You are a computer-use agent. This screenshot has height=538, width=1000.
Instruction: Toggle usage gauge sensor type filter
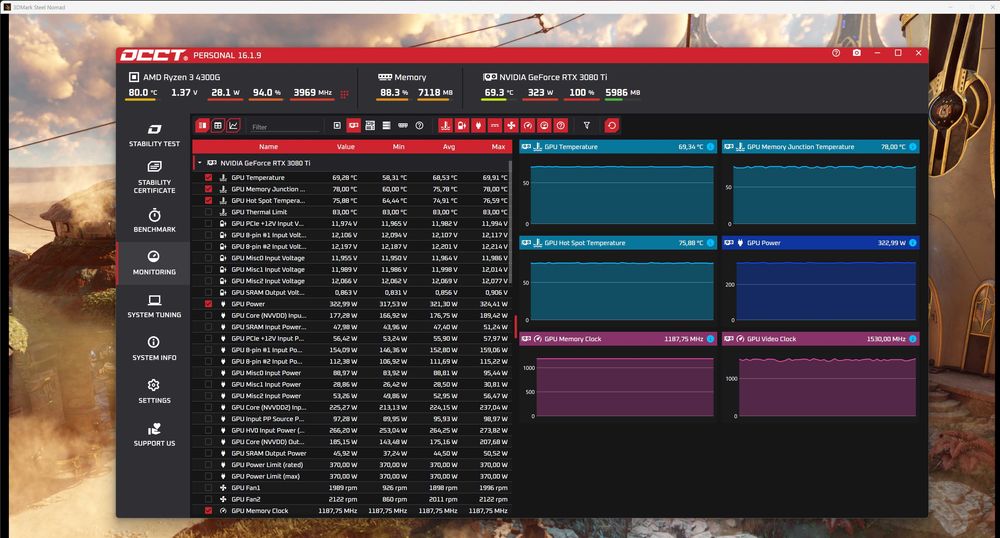pos(544,126)
